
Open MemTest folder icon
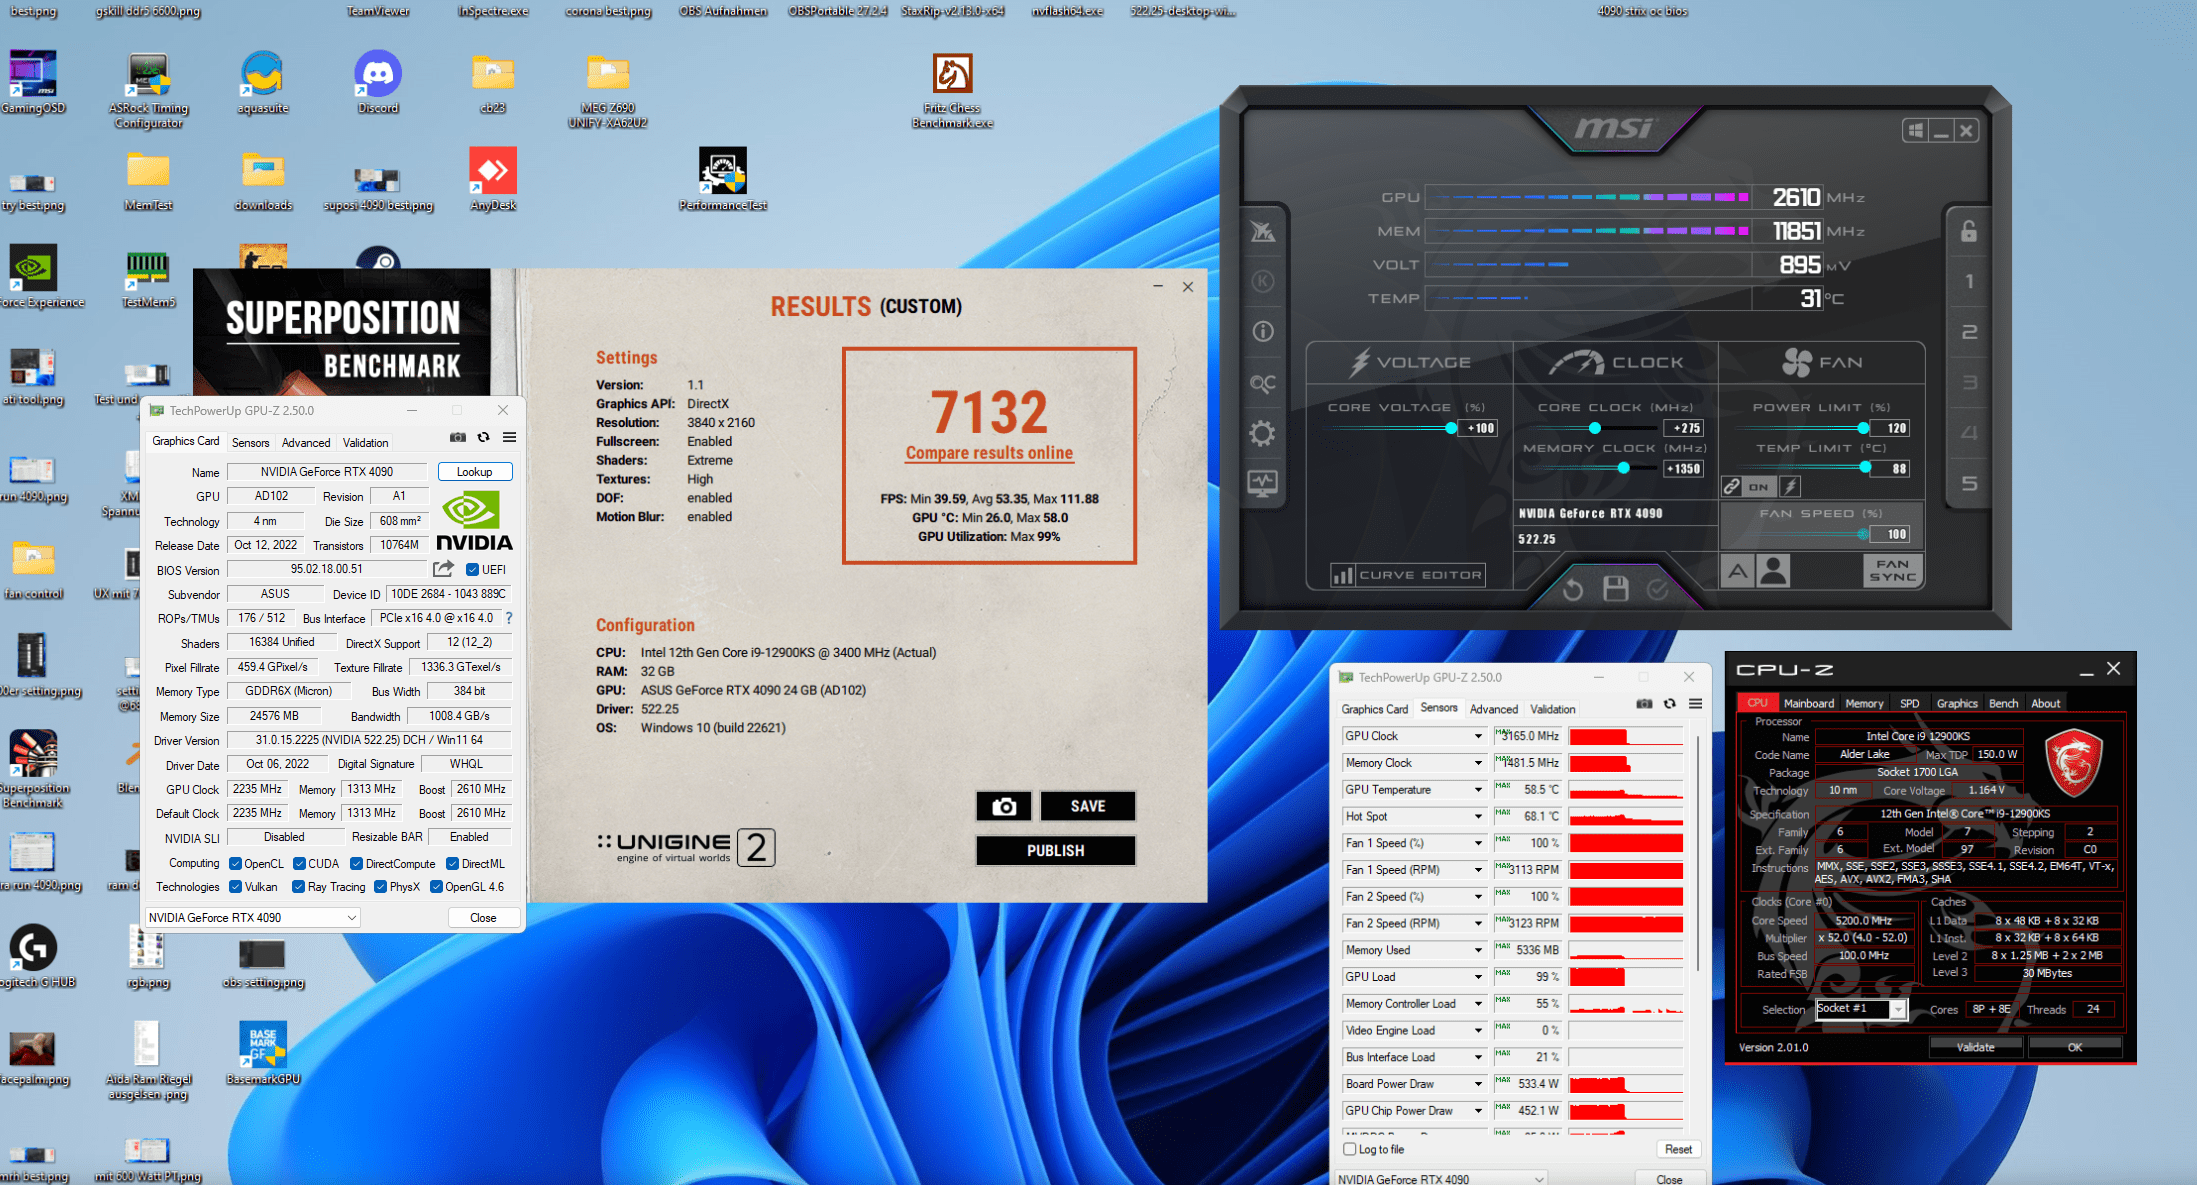(148, 180)
